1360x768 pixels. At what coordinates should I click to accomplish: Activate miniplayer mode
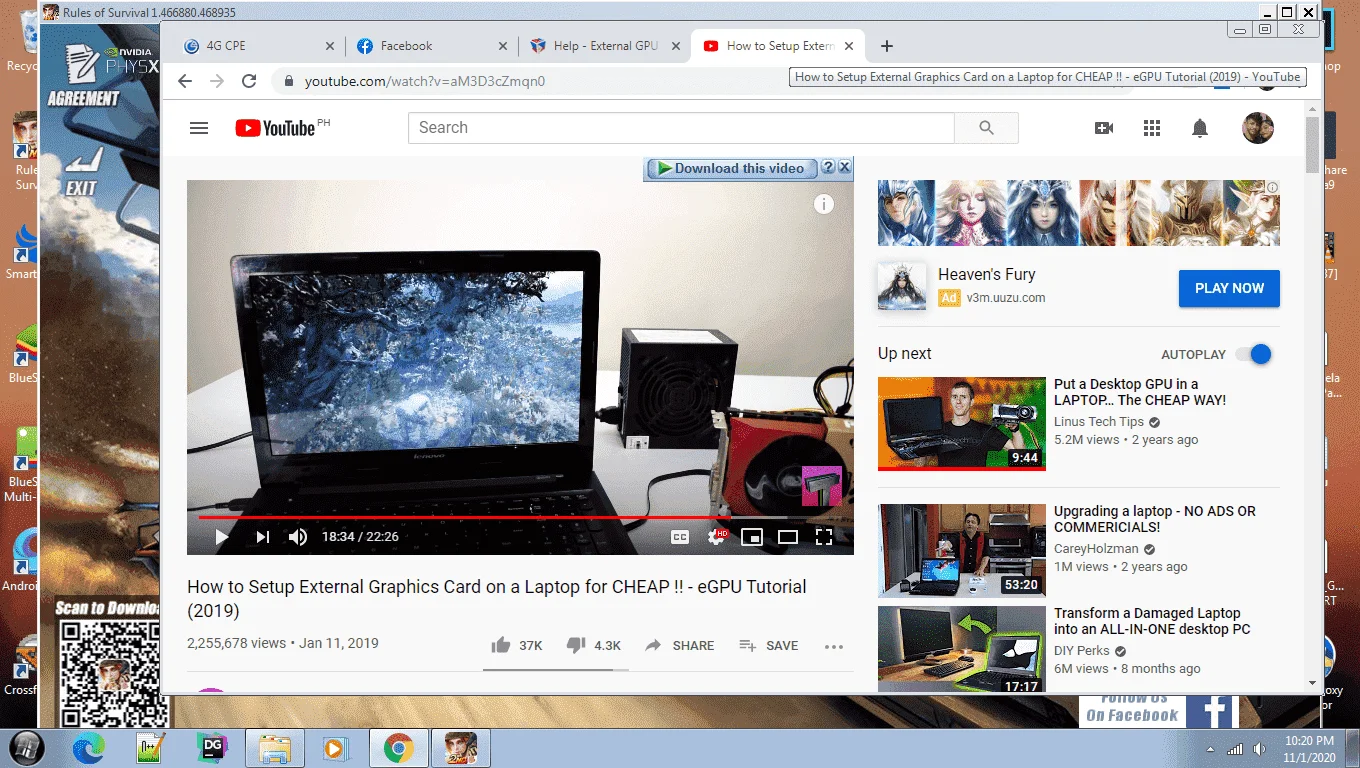pyautogui.click(x=751, y=537)
